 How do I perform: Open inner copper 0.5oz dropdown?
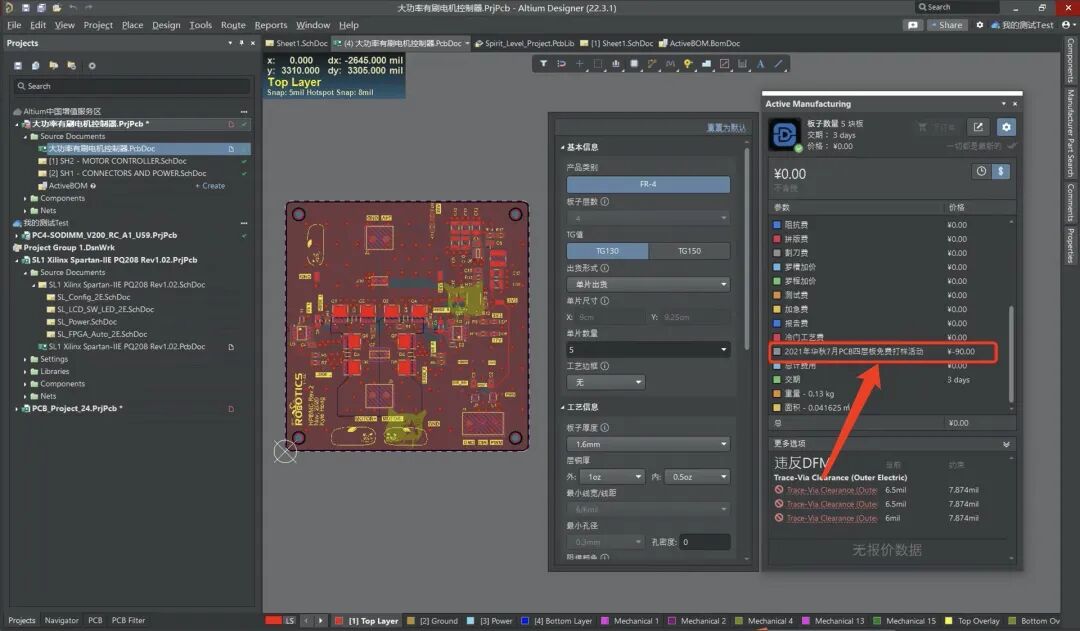click(x=698, y=477)
